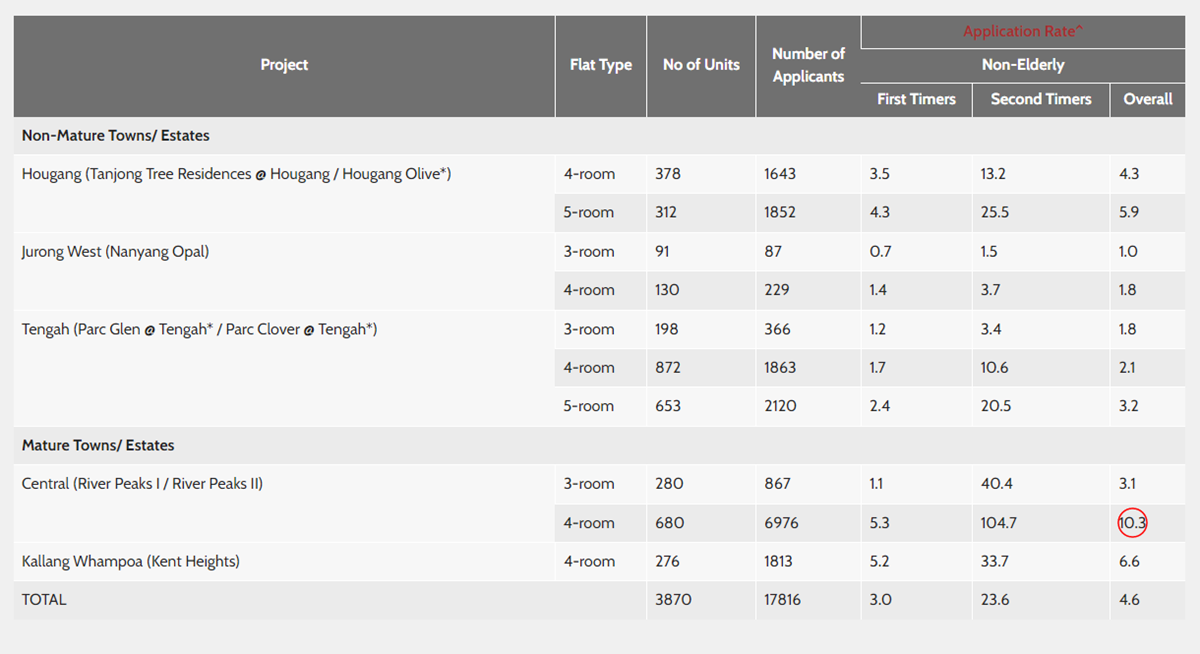The height and width of the screenshot is (654, 1200).
Task: Click the Overall column header
Action: point(1148,99)
